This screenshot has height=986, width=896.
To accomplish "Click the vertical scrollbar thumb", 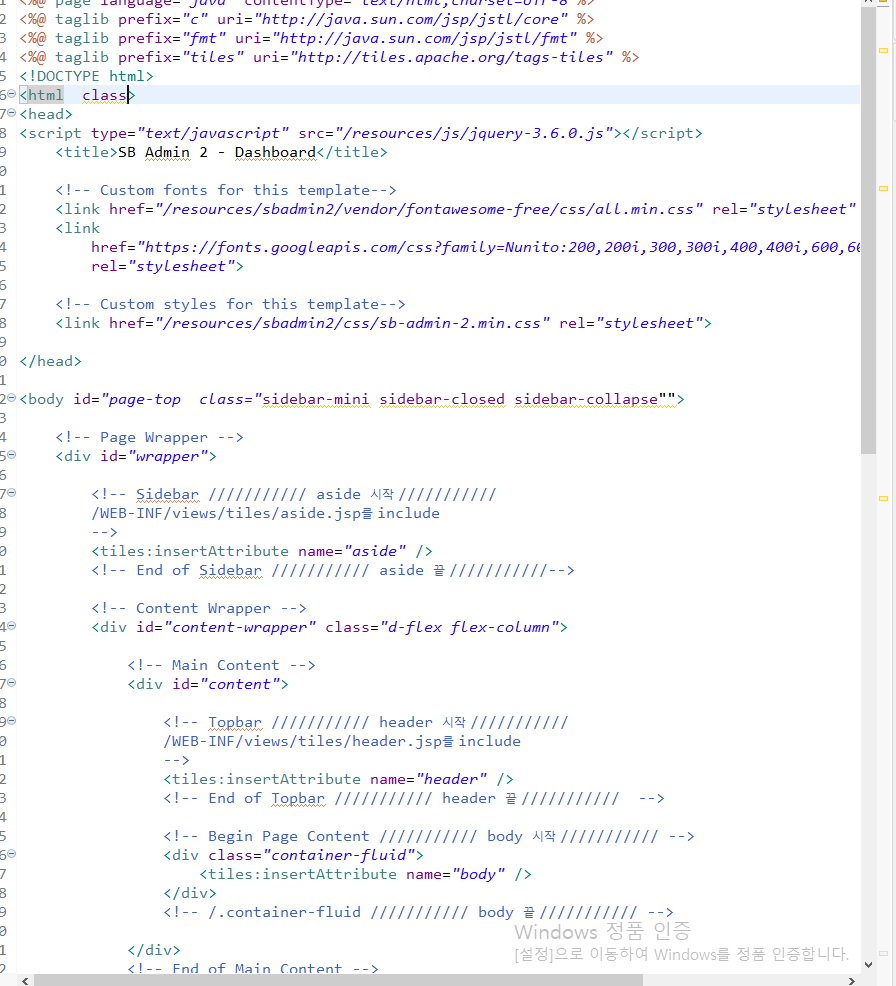I will [868, 230].
